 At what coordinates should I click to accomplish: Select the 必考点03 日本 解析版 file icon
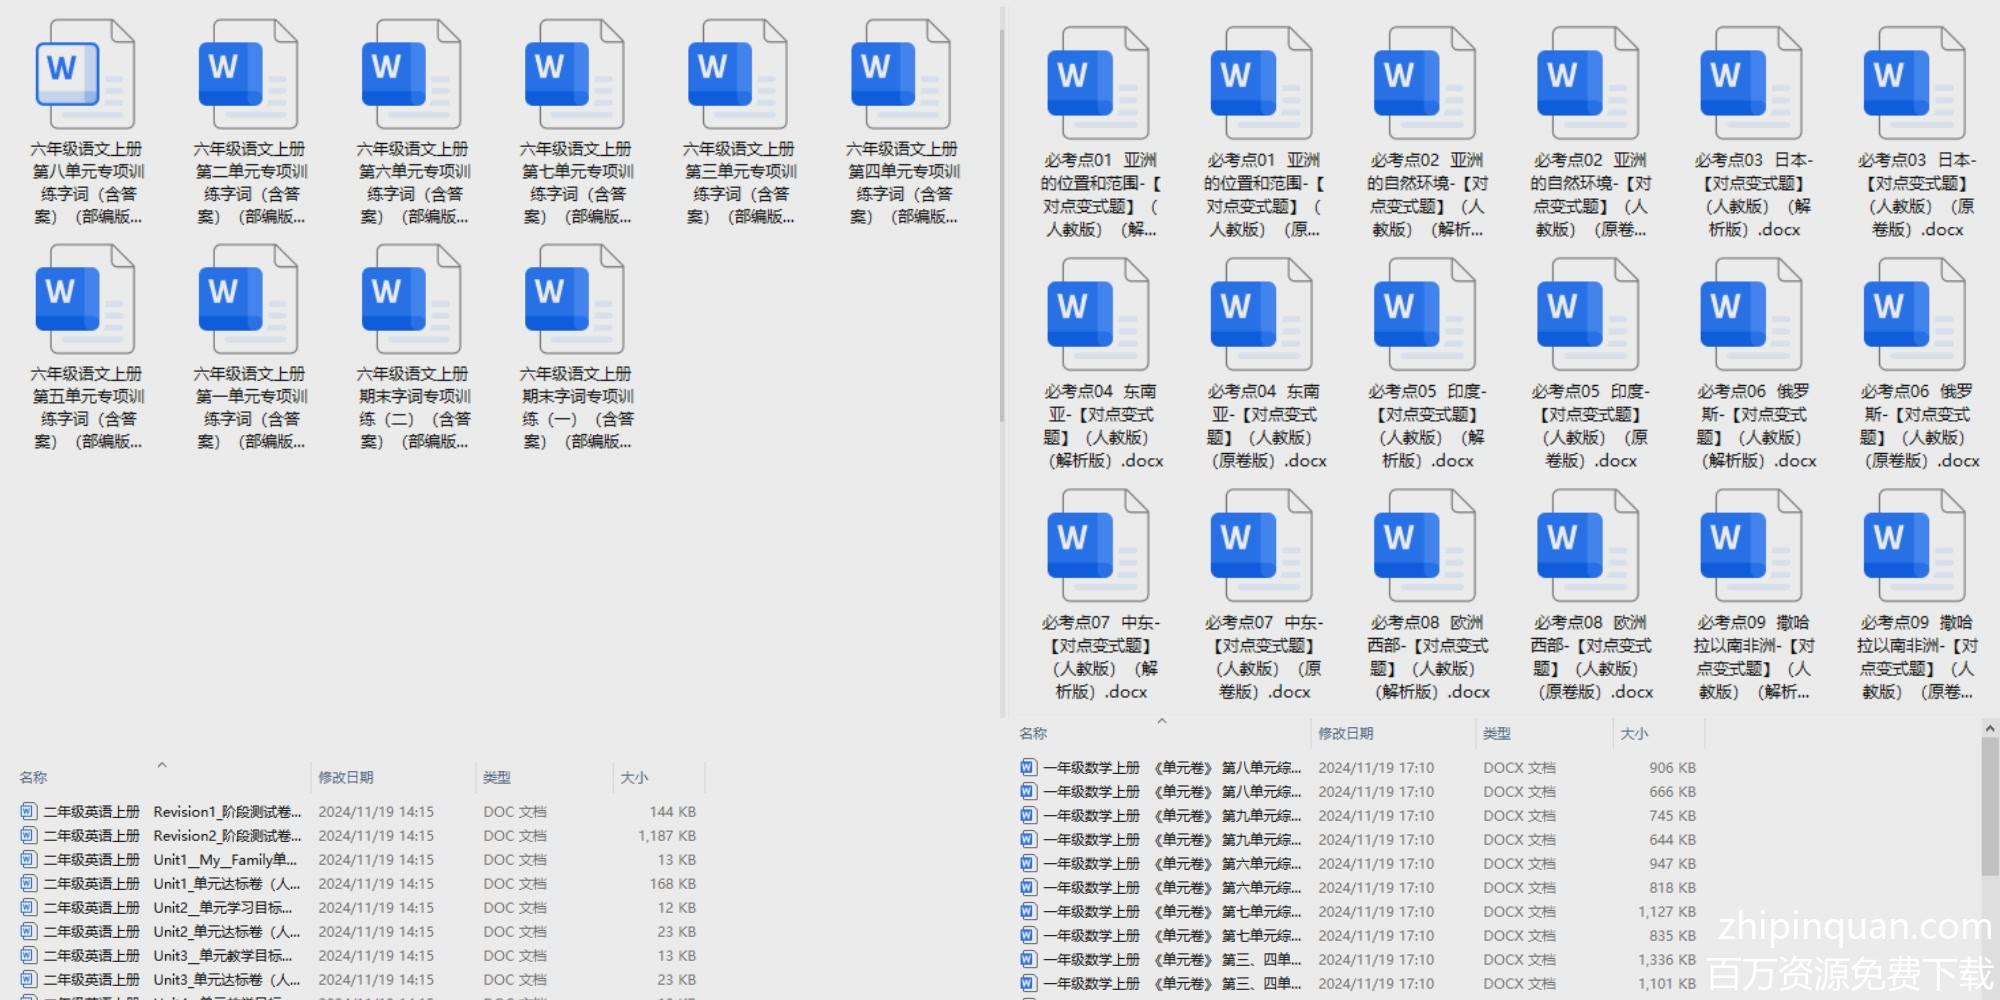1751,83
